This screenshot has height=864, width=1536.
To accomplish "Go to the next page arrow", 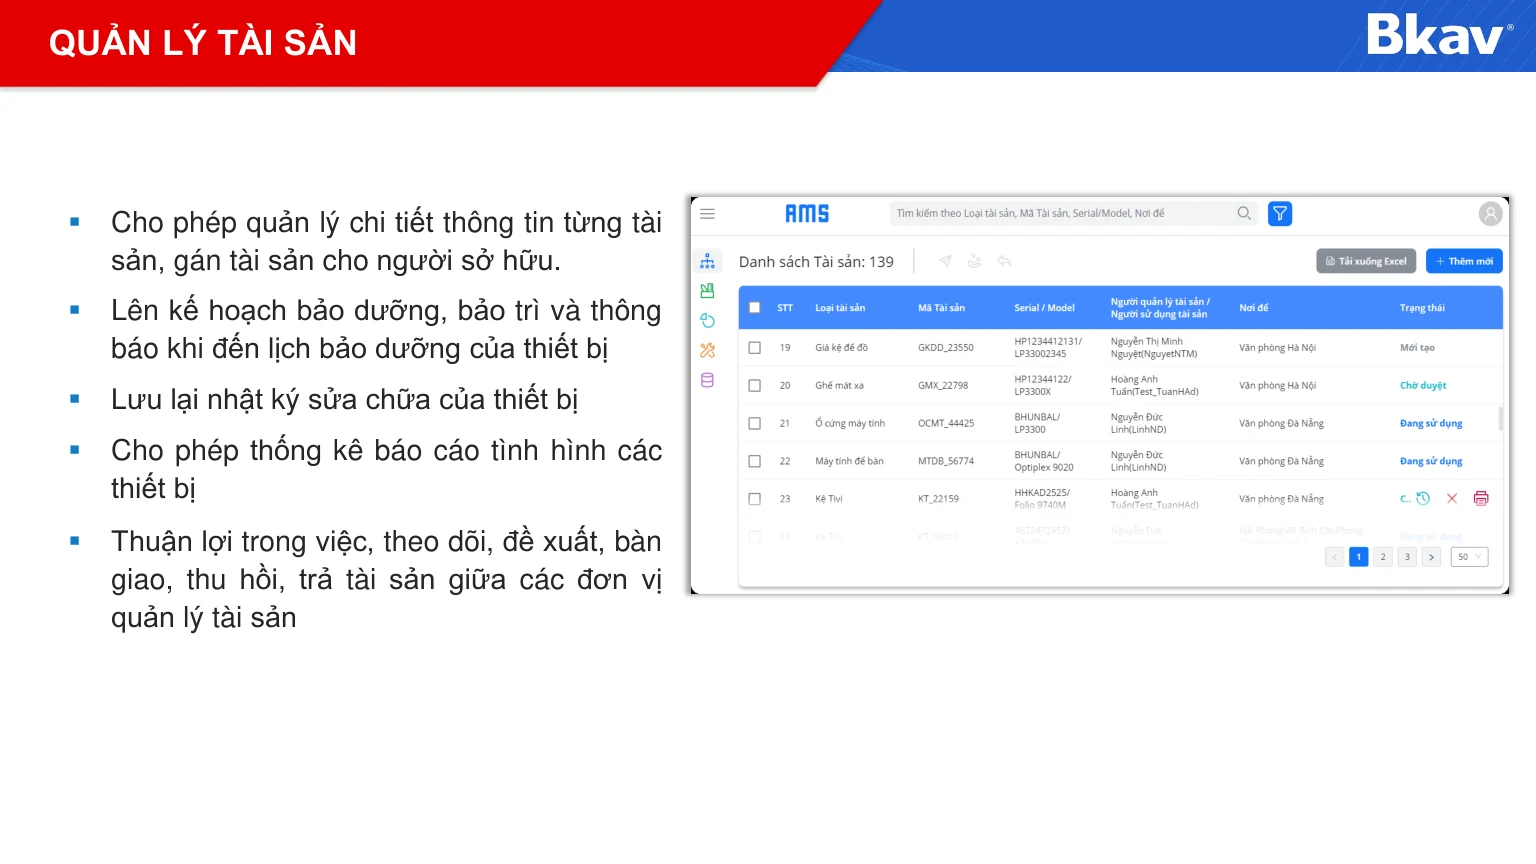I will (x=1431, y=557).
